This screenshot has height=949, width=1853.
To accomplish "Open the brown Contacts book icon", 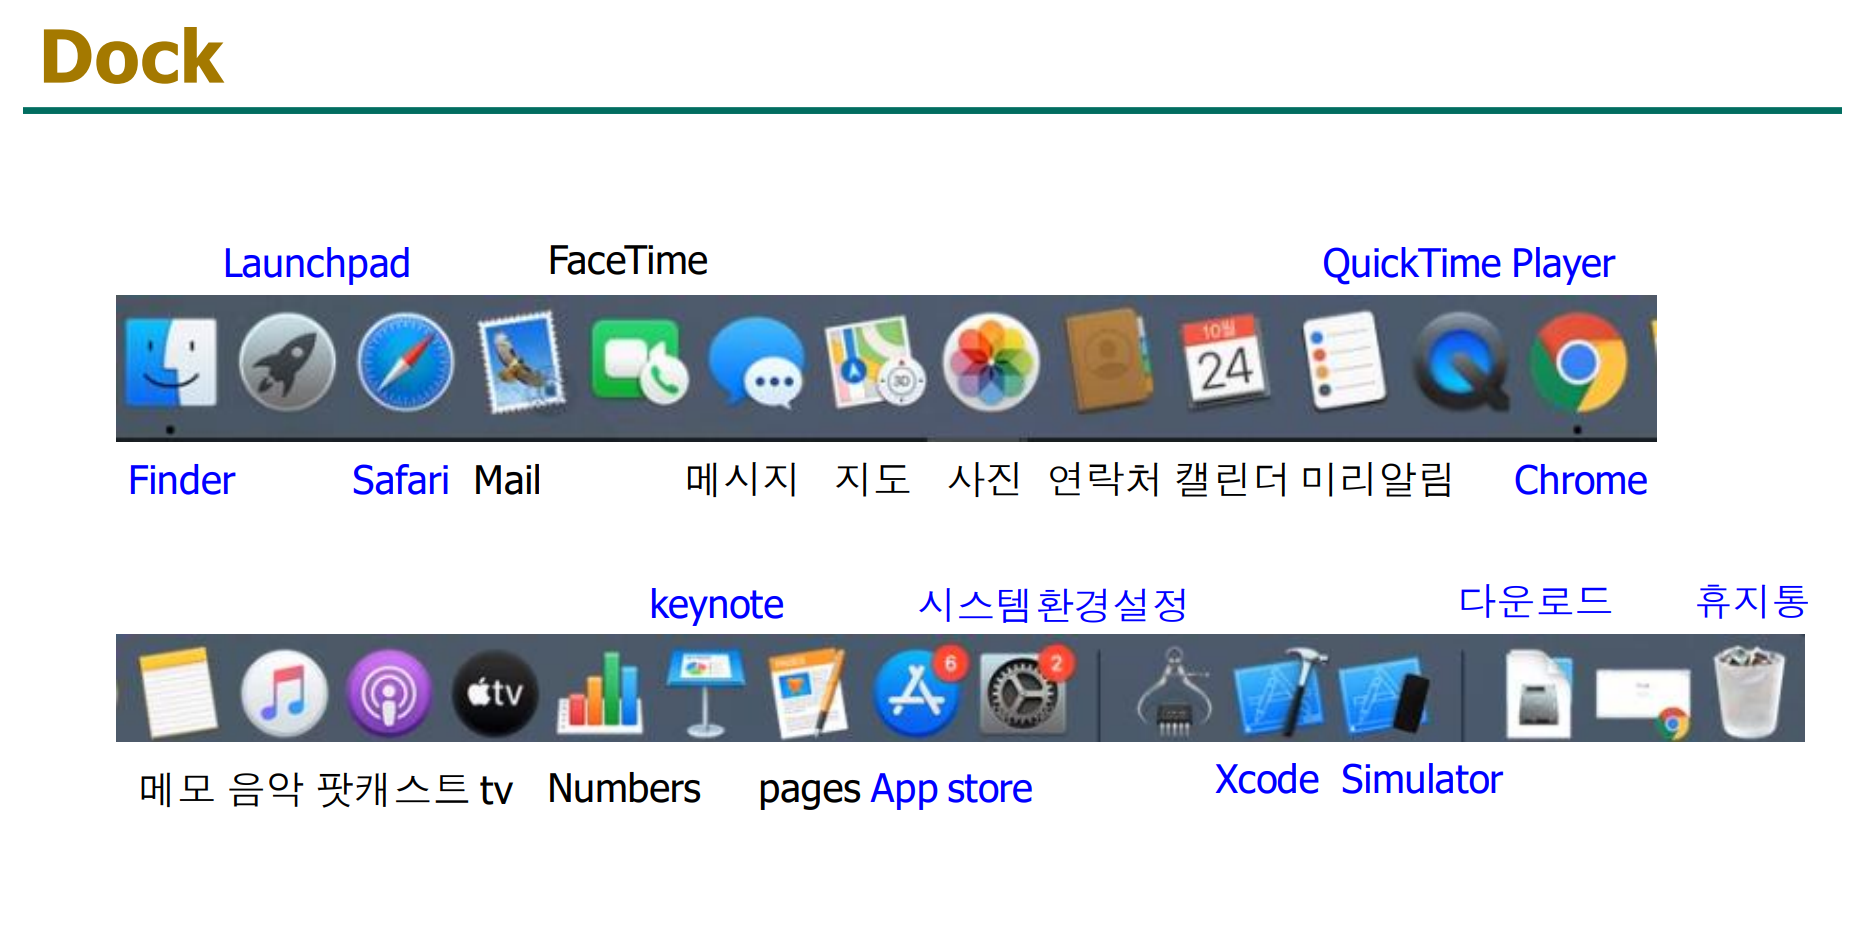I will point(1108,360).
